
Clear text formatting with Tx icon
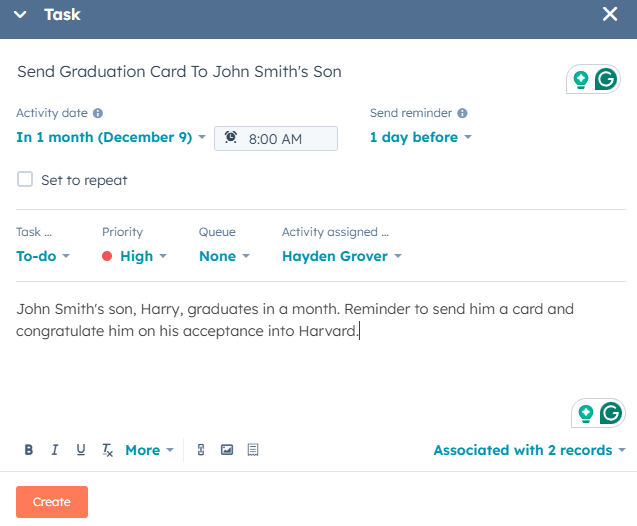107,450
